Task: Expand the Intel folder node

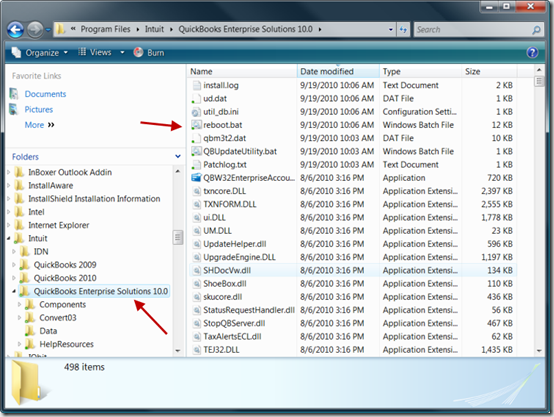Action: [x=9, y=212]
